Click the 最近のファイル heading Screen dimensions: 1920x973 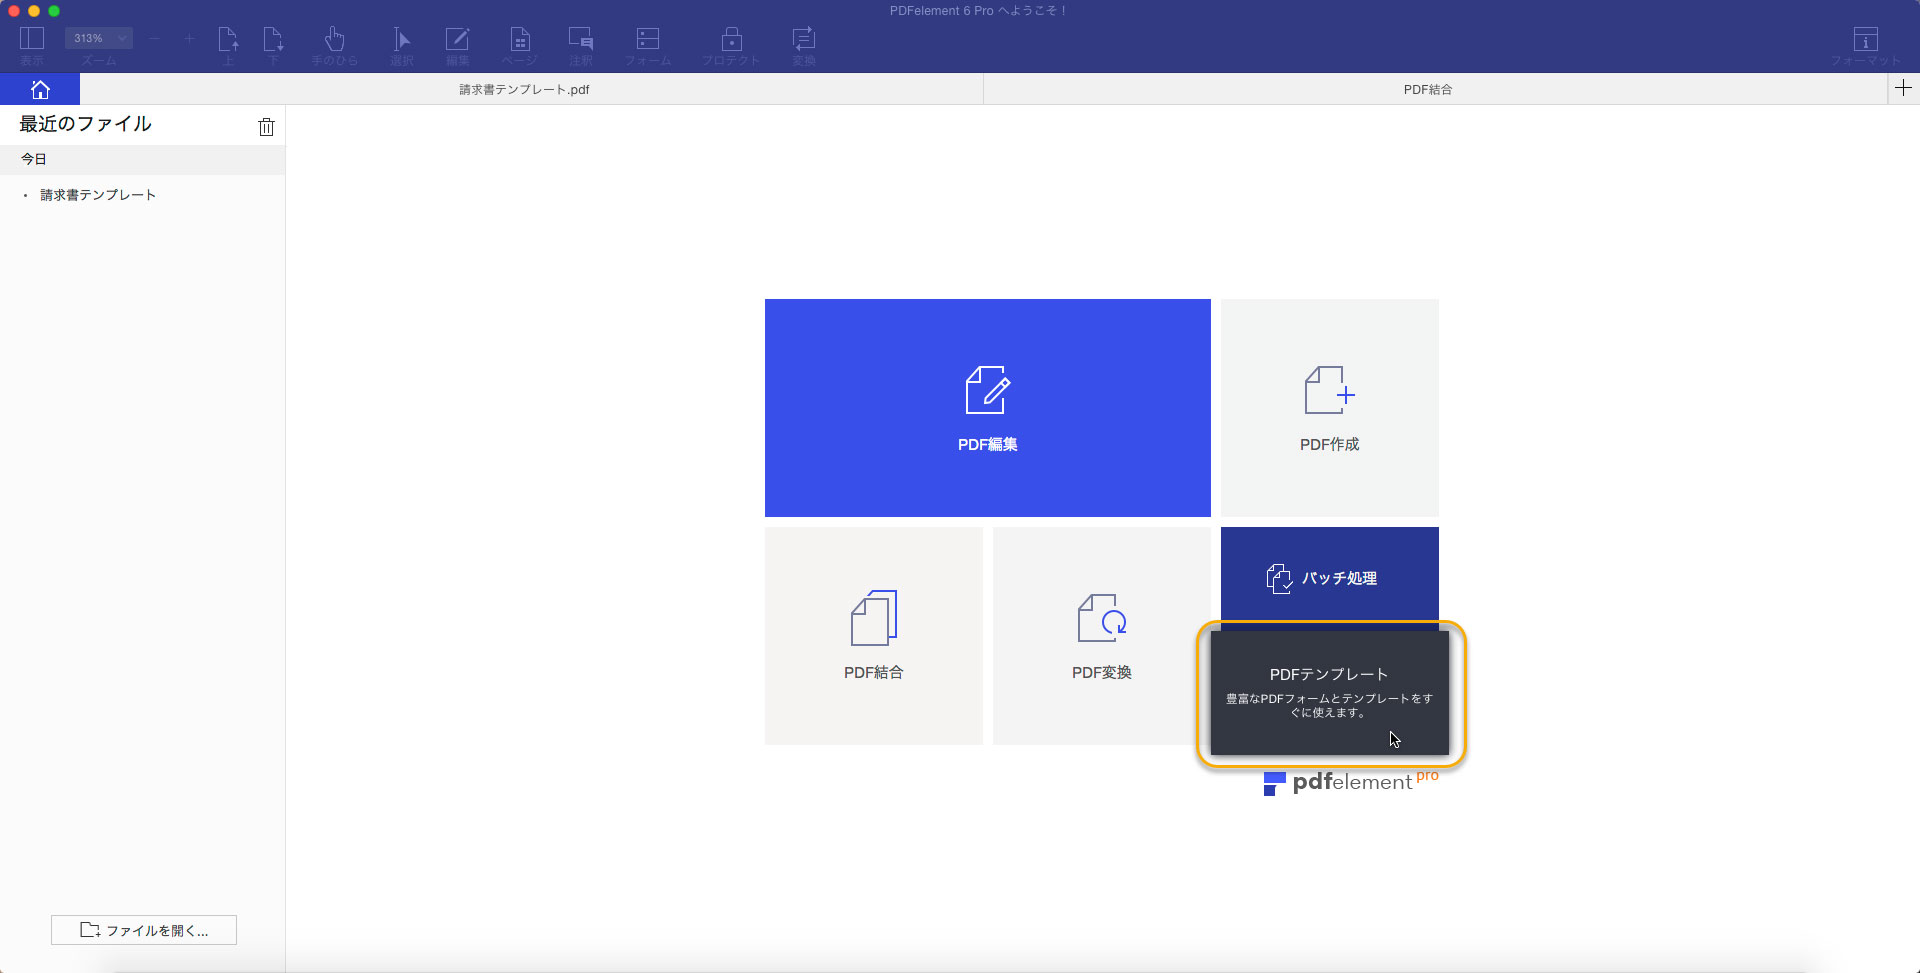tap(86, 124)
